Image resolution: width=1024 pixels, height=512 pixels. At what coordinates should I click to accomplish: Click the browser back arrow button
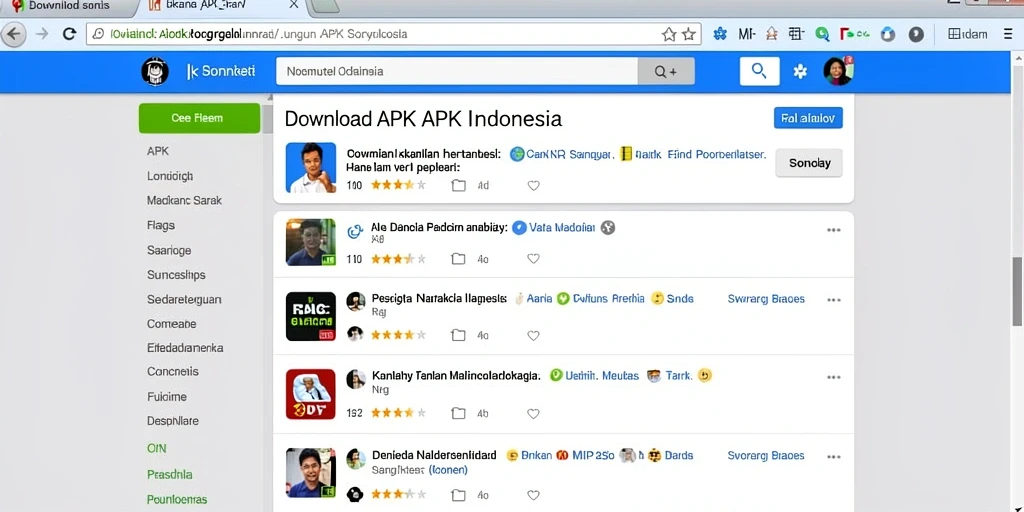14,34
